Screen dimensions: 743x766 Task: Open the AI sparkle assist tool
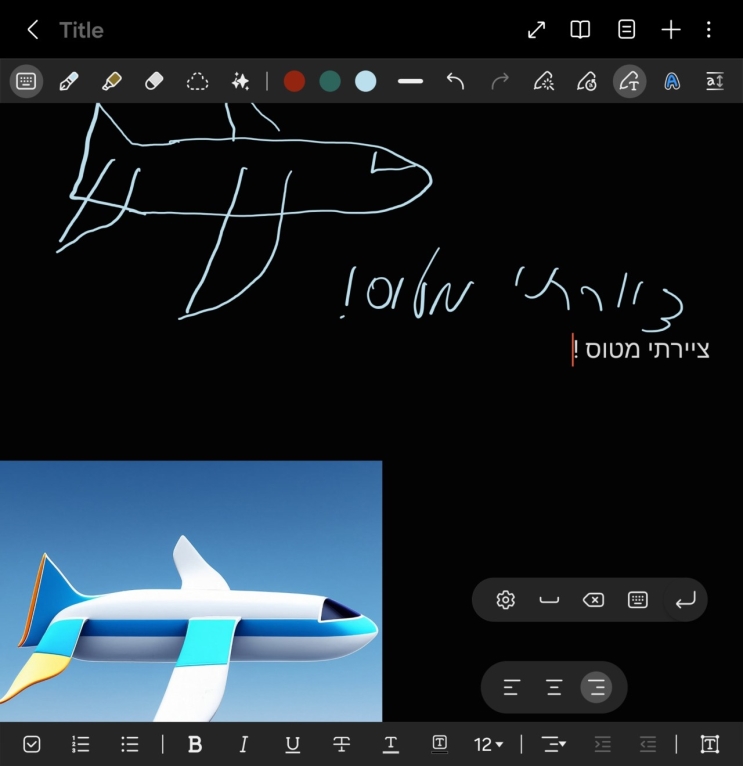[240, 81]
